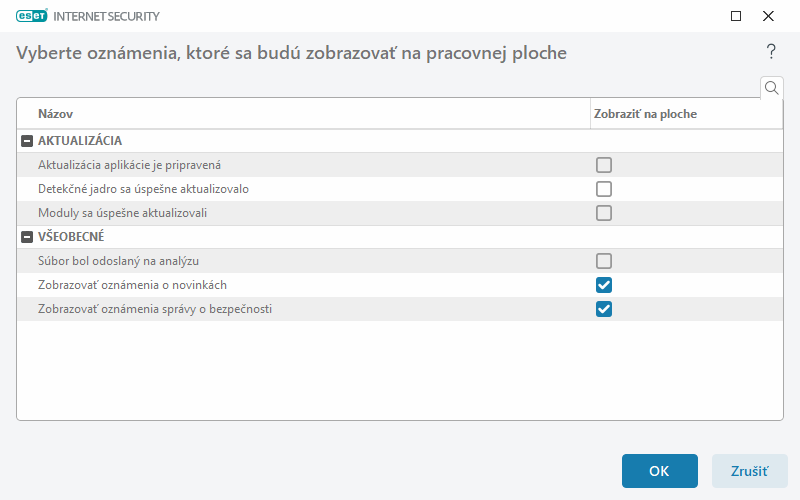Collapse the VŠEOBECNÉ group

pyautogui.click(x=27, y=237)
